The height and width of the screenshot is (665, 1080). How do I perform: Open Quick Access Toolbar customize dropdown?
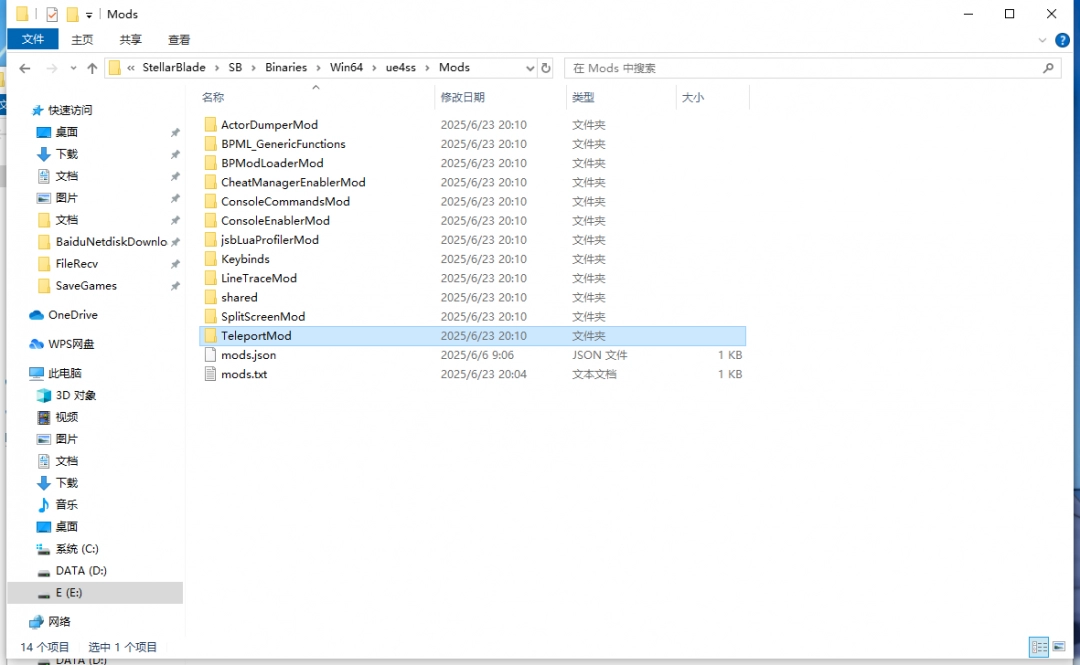(89, 14)
